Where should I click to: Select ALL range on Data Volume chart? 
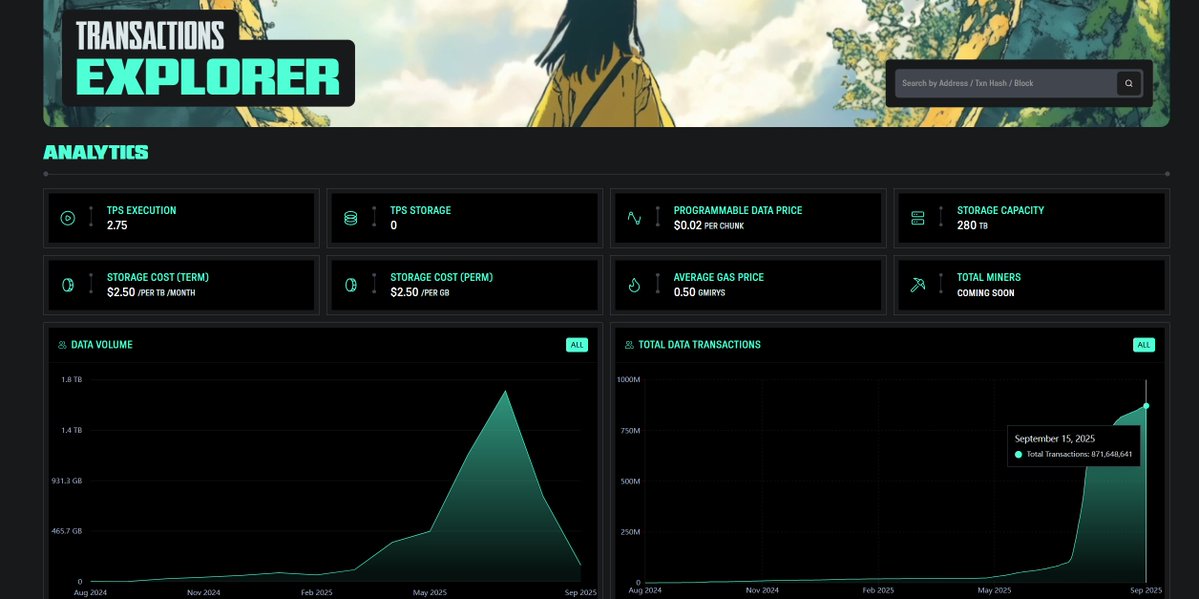coord(577,345)
